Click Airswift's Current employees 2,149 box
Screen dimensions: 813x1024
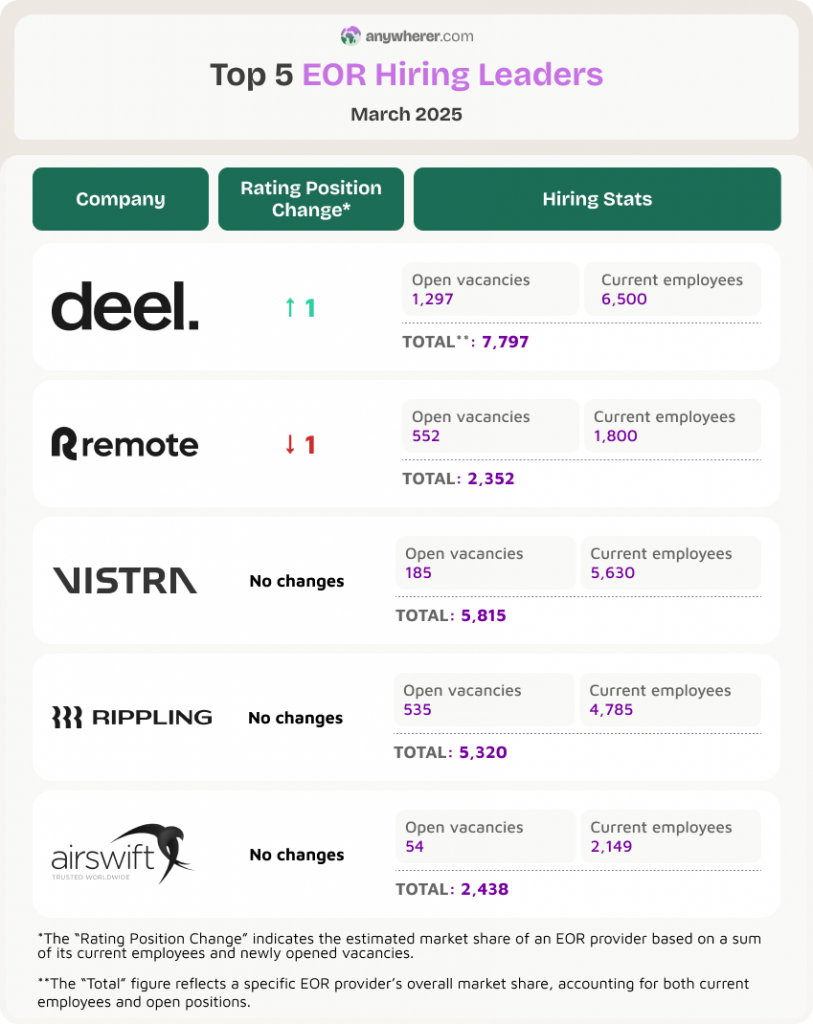[670, 837]
